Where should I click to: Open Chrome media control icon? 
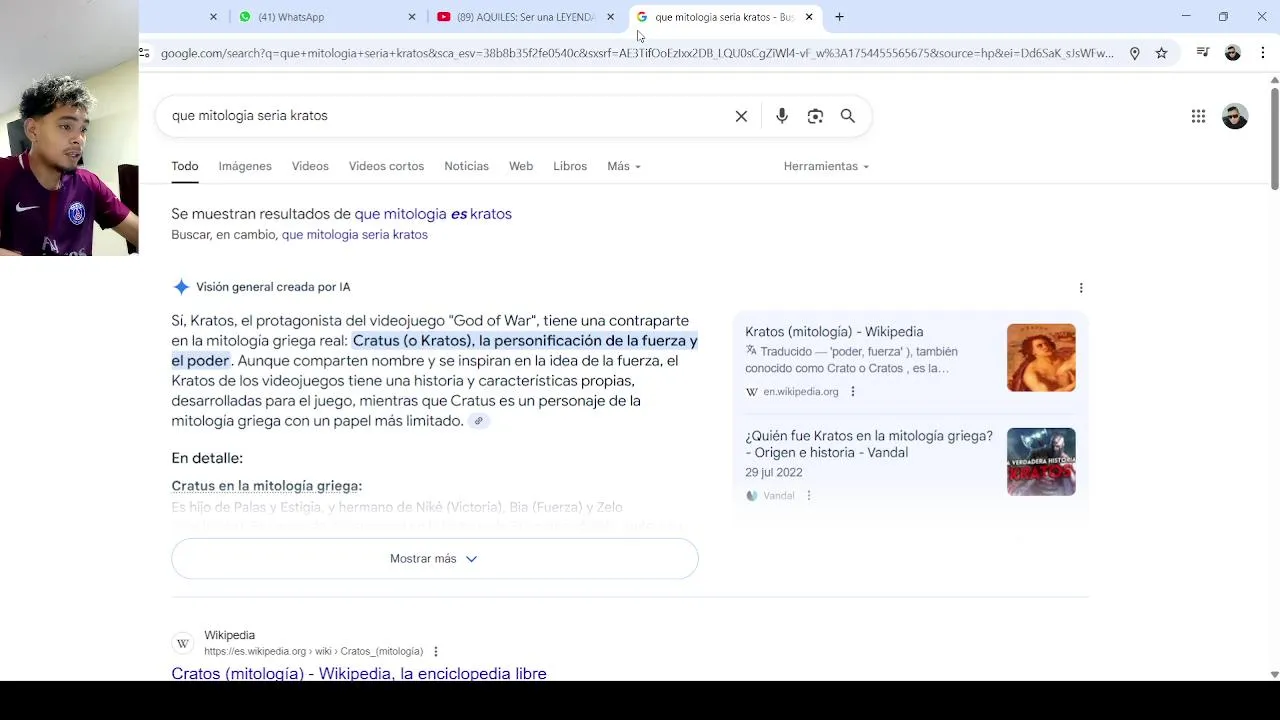tap(1203, 53)
